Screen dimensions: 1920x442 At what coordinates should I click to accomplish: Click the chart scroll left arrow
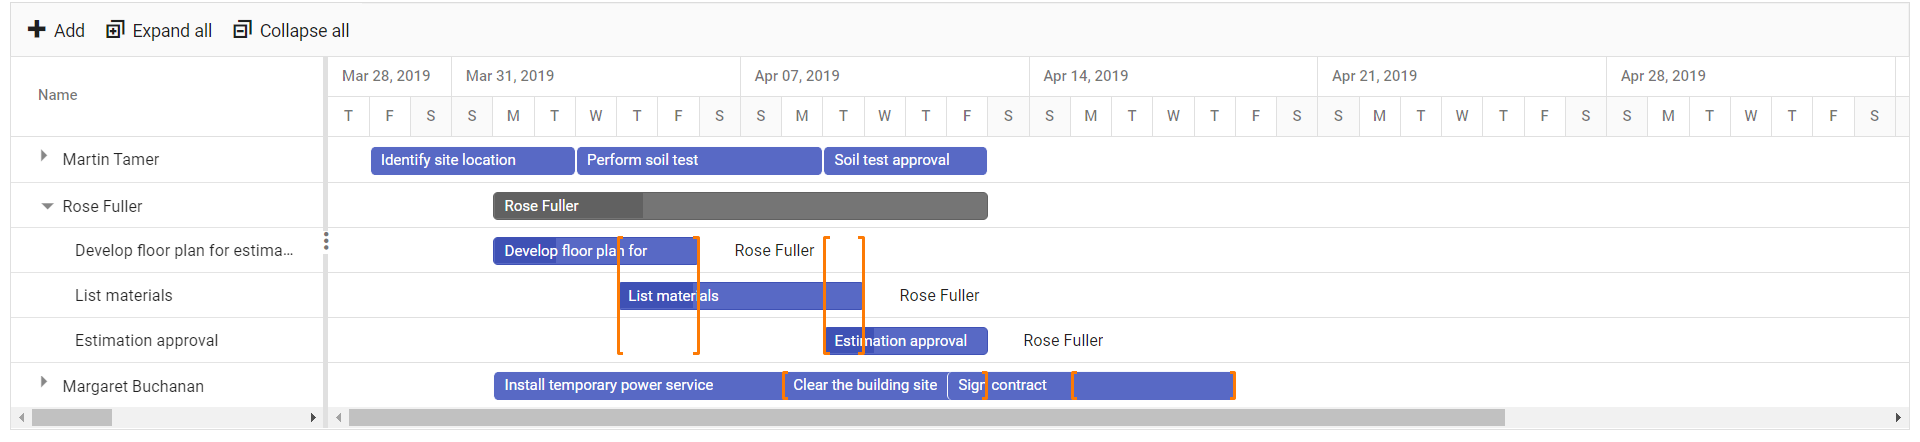pos(339,418)
